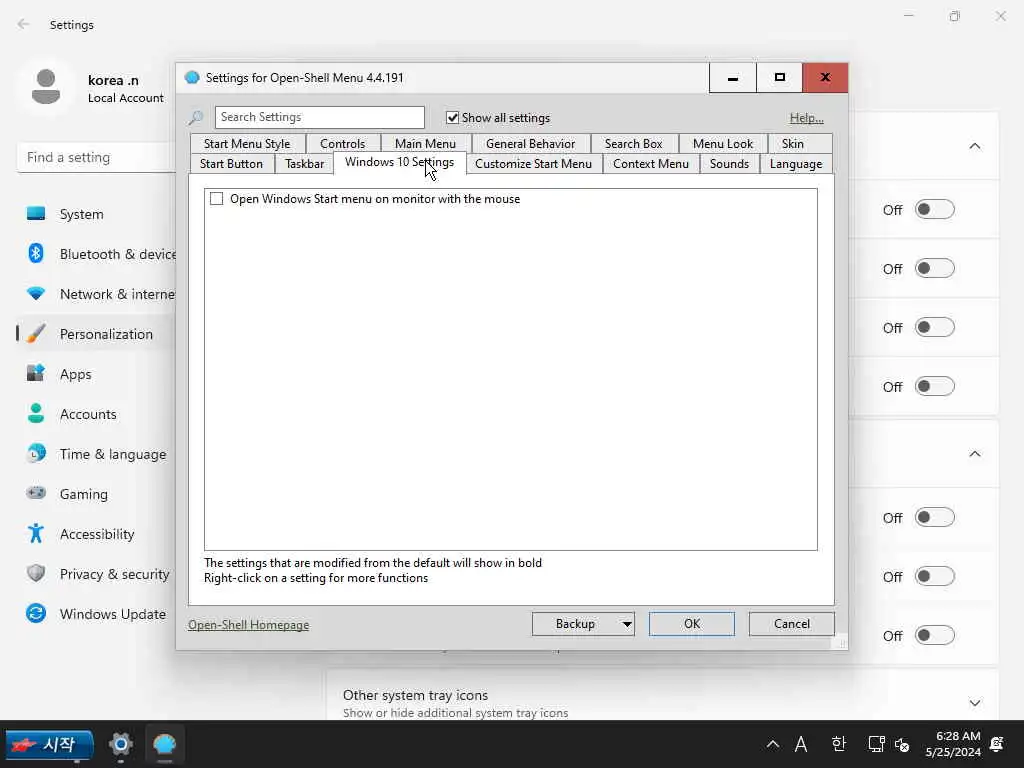Turn on the sixth Off toggle in Settings
This screenshot has width=1024, height=768.
(935, 577)
